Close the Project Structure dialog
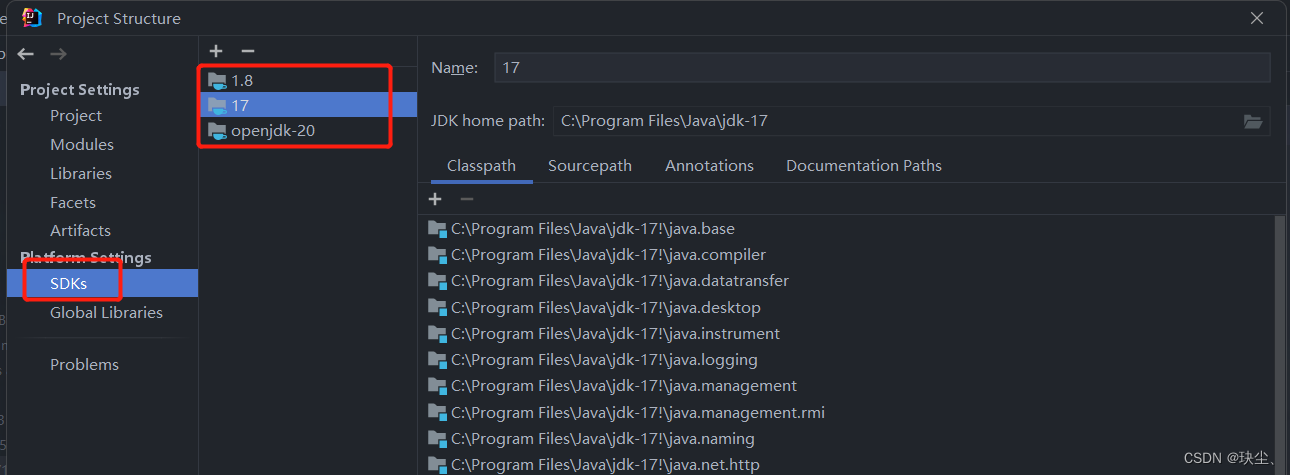This screenshot has width=1290, height=475. 1257,17
